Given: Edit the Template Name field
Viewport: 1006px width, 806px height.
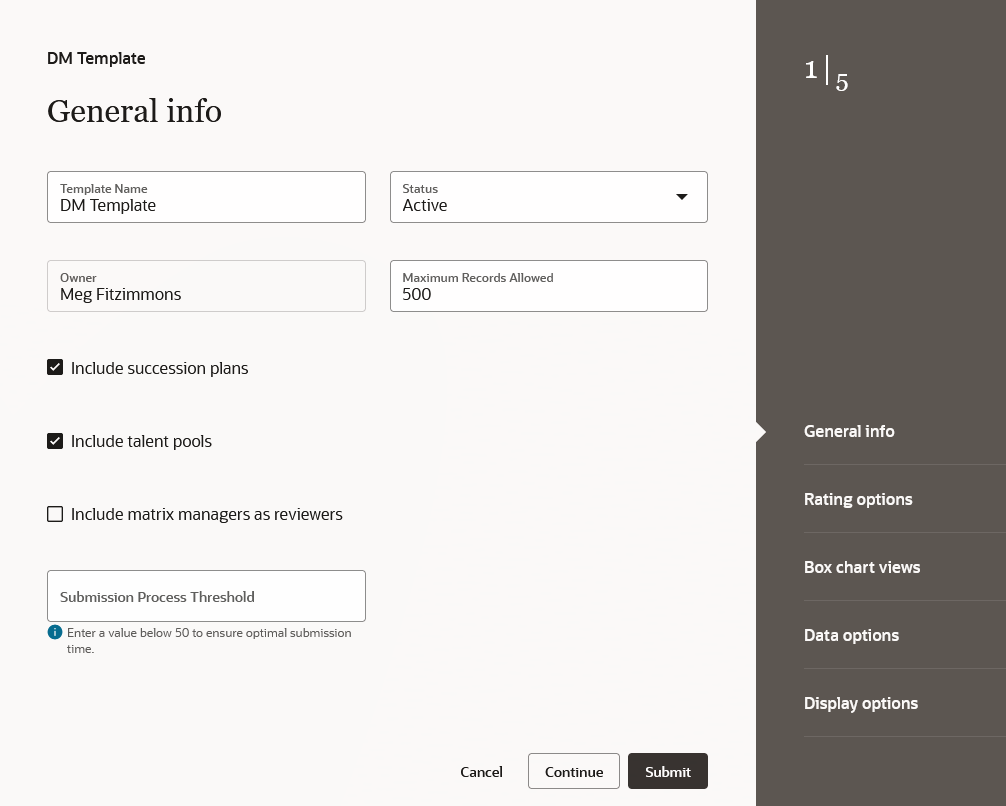Looking at the screenshot, I should point(207,197).
